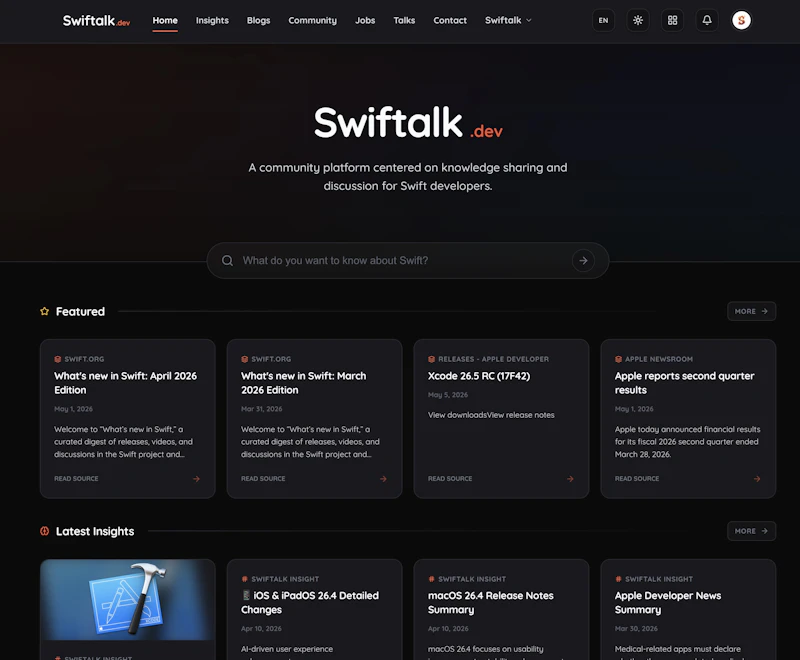Open the Jobs page
The height and width of the screenshot is (660, 800).
tap(365, 20)
